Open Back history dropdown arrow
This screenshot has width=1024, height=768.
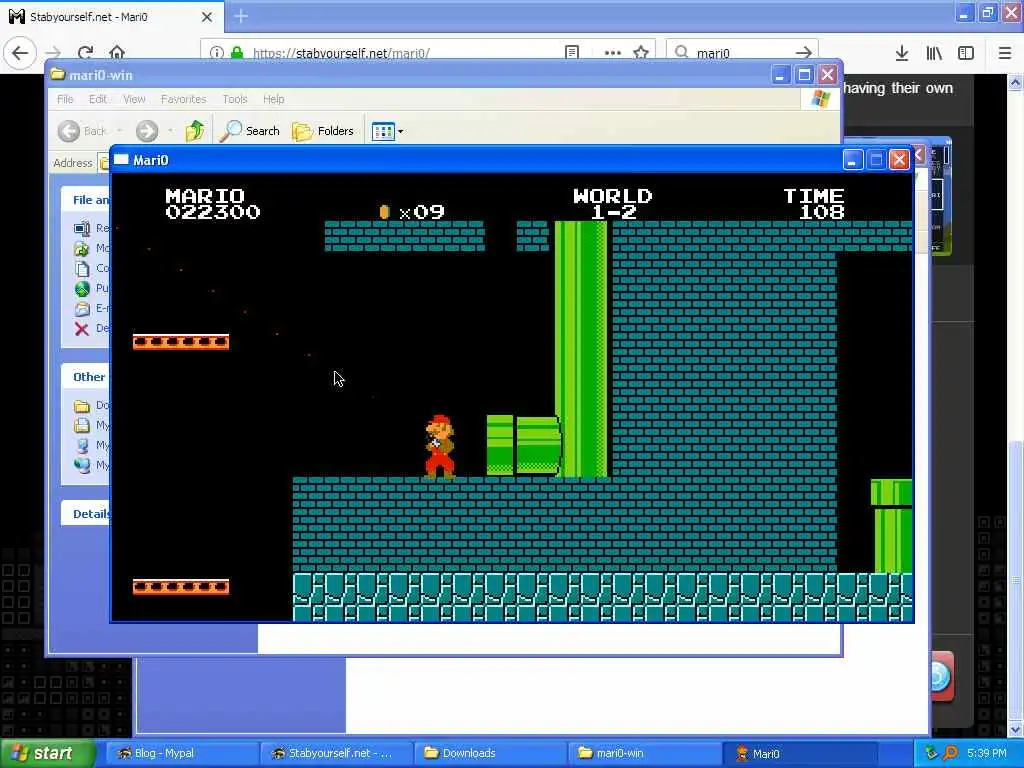pos(120,131)
